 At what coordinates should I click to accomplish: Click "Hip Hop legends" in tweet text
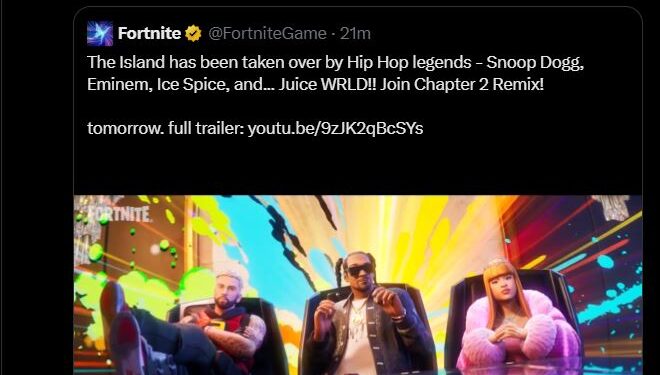[x=409, y=62]
